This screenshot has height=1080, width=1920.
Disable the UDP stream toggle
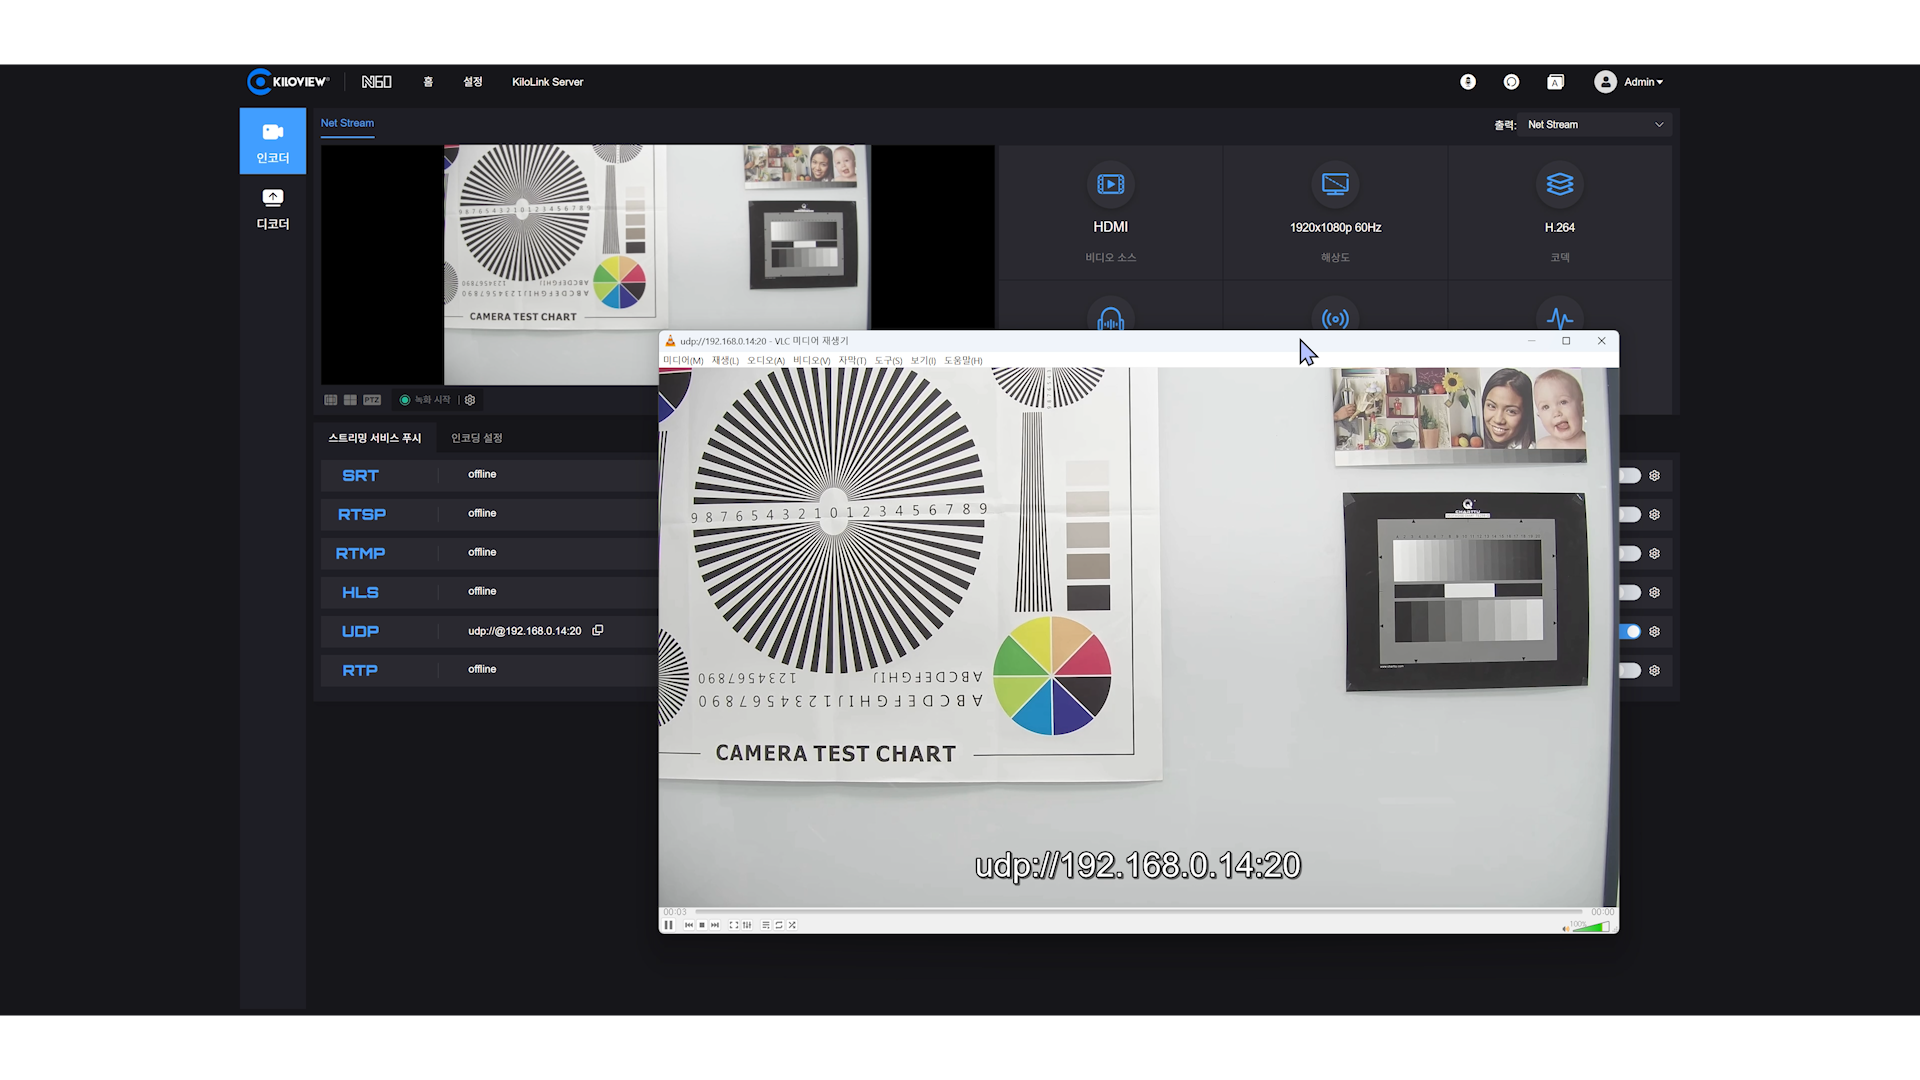[1630, 632]
